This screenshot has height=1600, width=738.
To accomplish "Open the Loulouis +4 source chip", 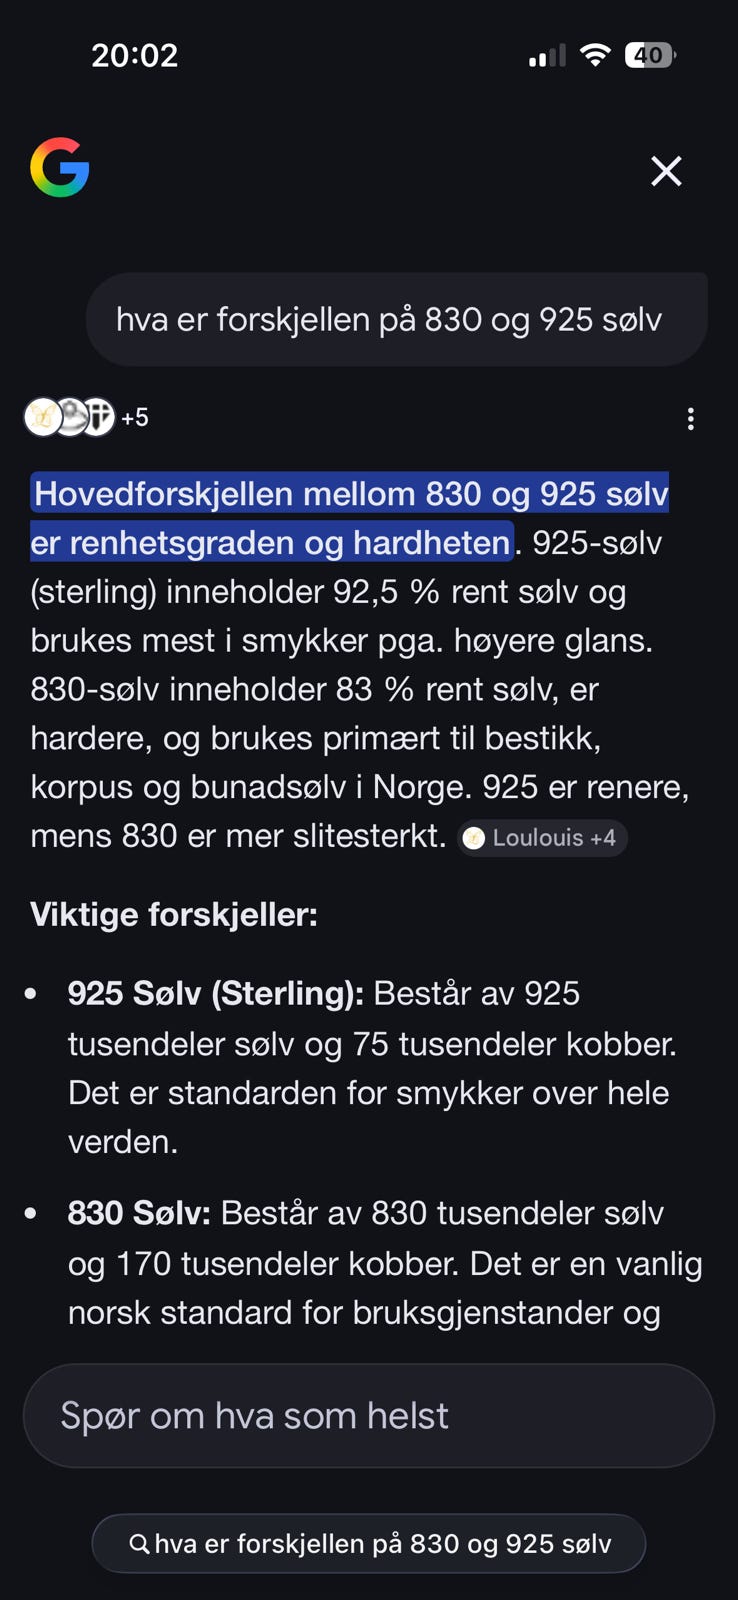I will pyautogui.click(x=542, y=838).
